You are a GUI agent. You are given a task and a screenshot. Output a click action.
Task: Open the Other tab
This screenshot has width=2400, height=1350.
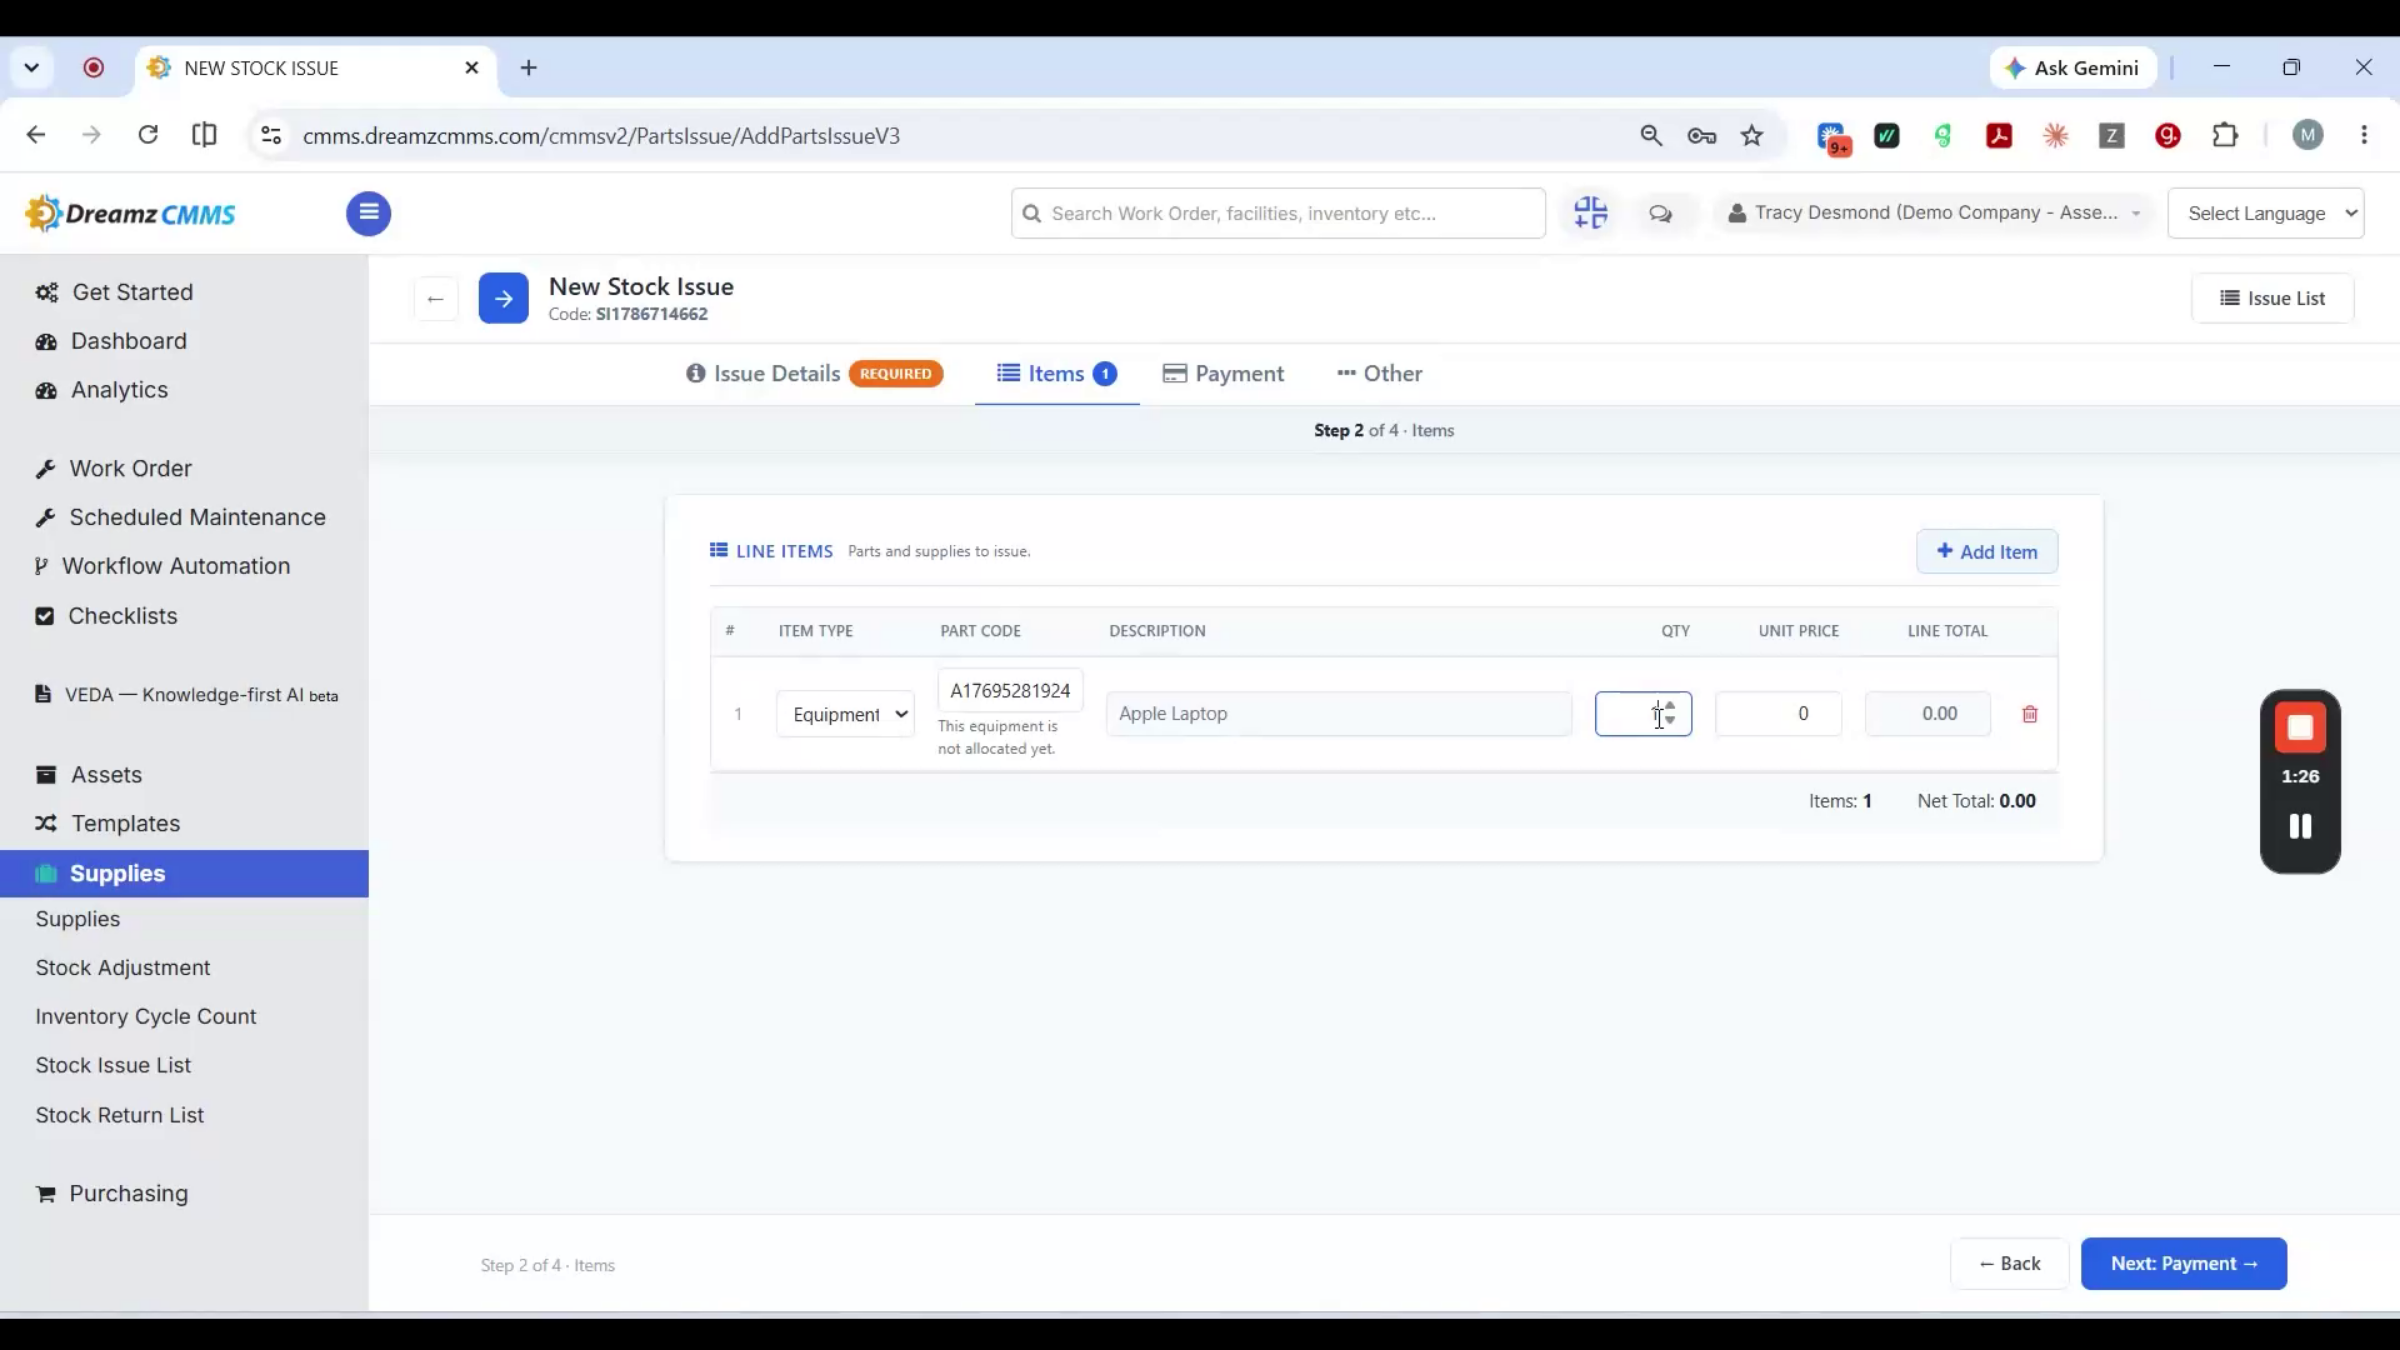click(1379, 373)
